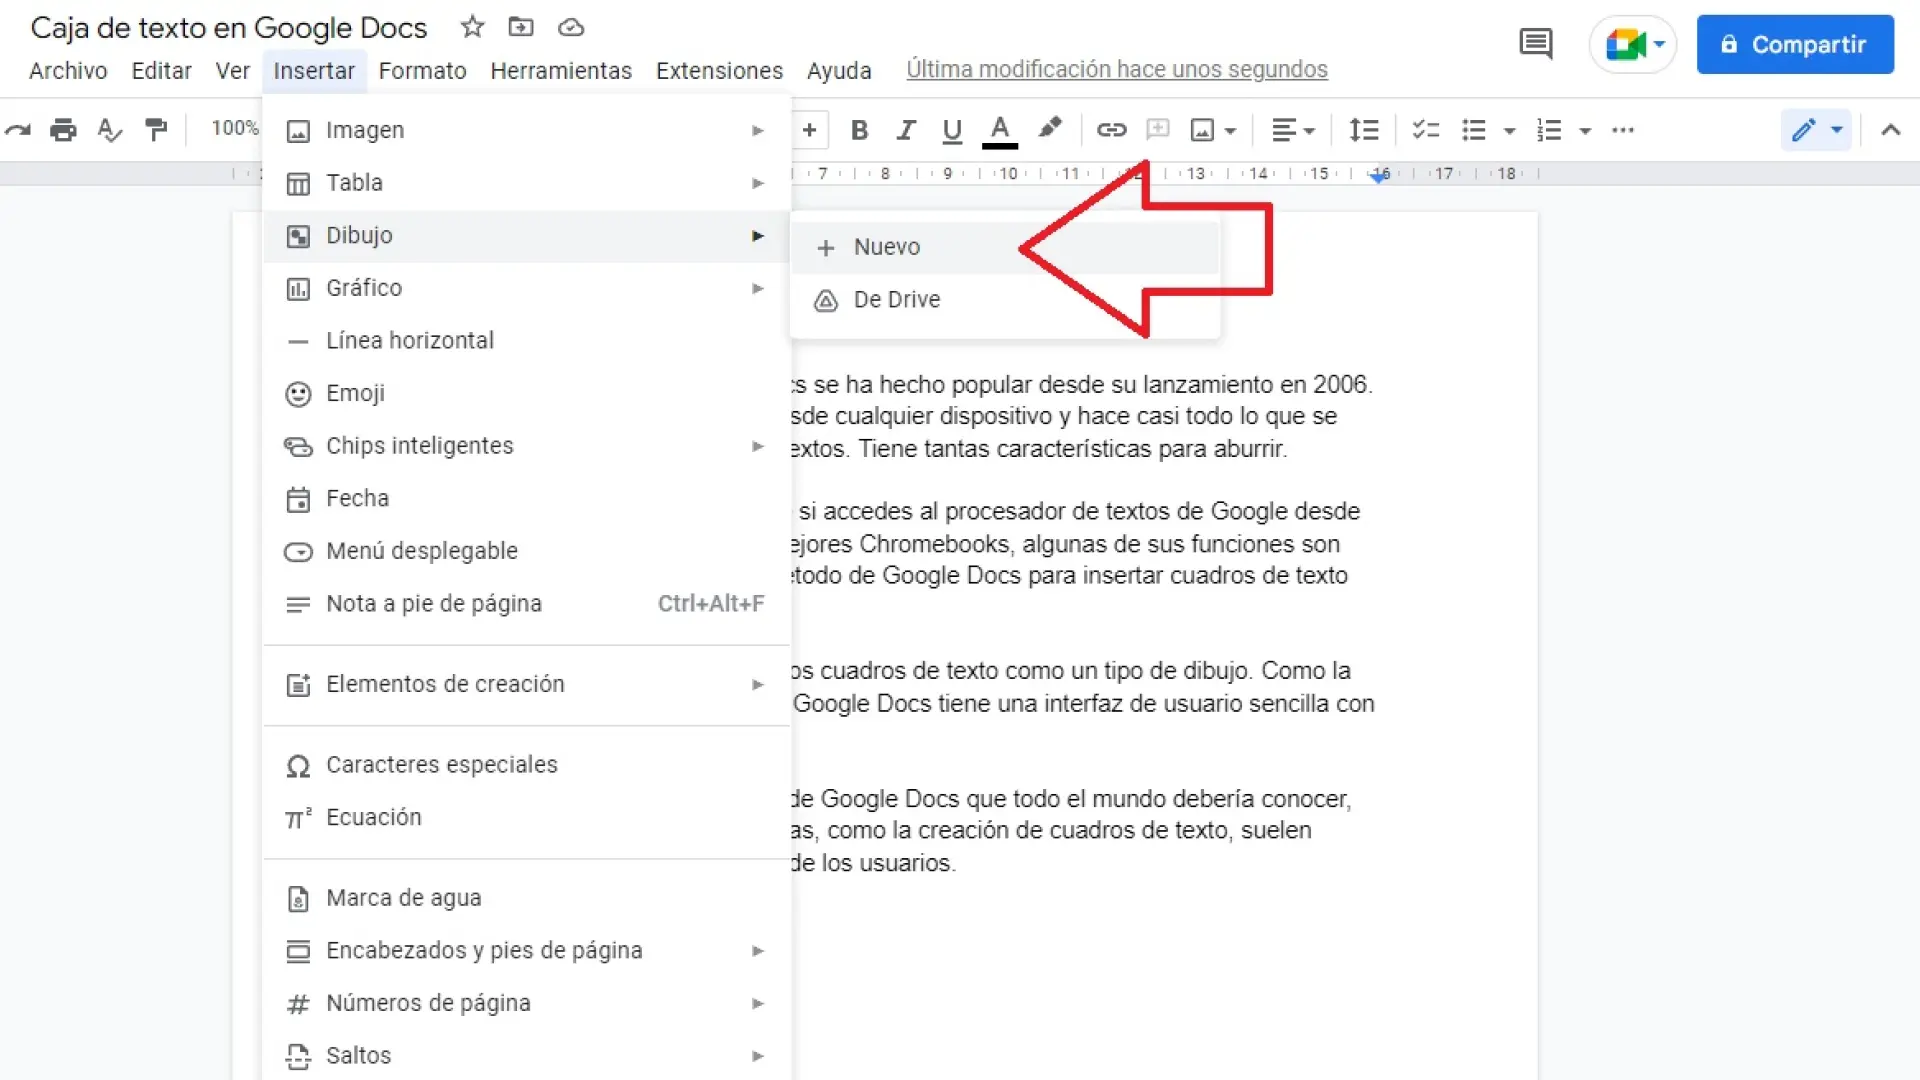Click the checklist icon
The height and width of the screenshot is (1080, 1920).
point(1425,130)
